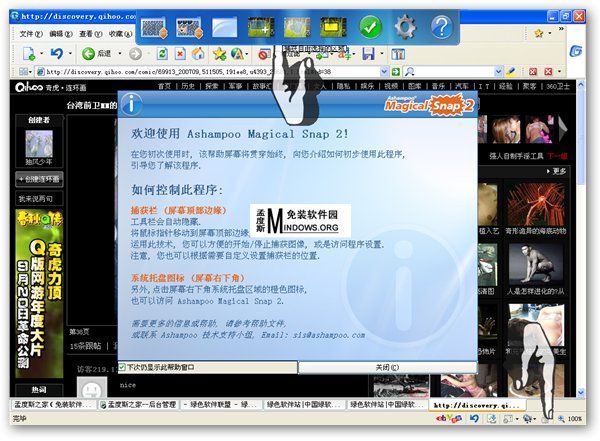Viewport: 600px width, 441px height.
Task: Switch to the 绿色软件联盟 tab
Action: 221,405
